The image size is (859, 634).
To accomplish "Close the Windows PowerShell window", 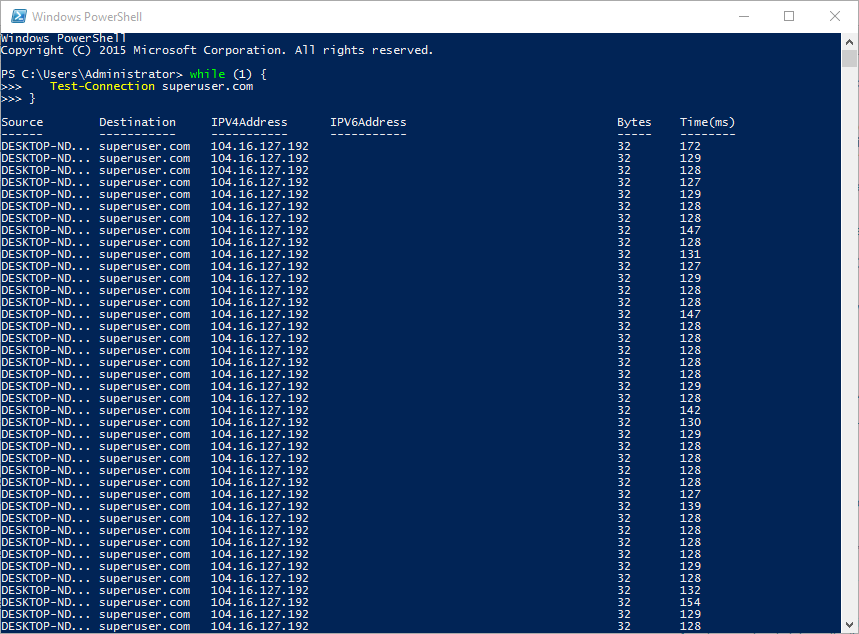I will pos(834,16).
